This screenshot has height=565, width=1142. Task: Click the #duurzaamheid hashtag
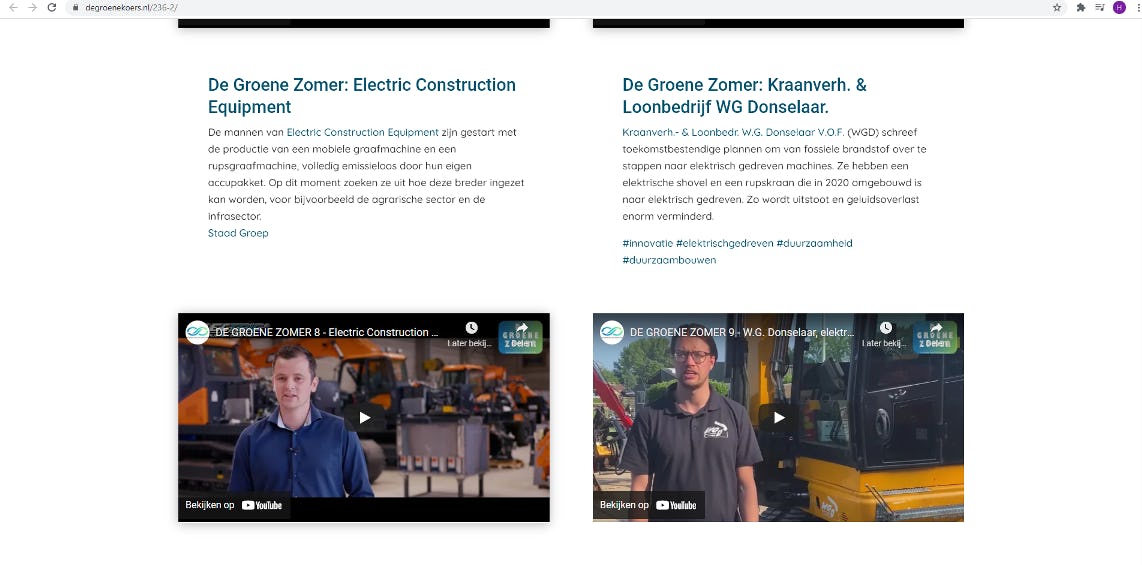coord(814,243)
